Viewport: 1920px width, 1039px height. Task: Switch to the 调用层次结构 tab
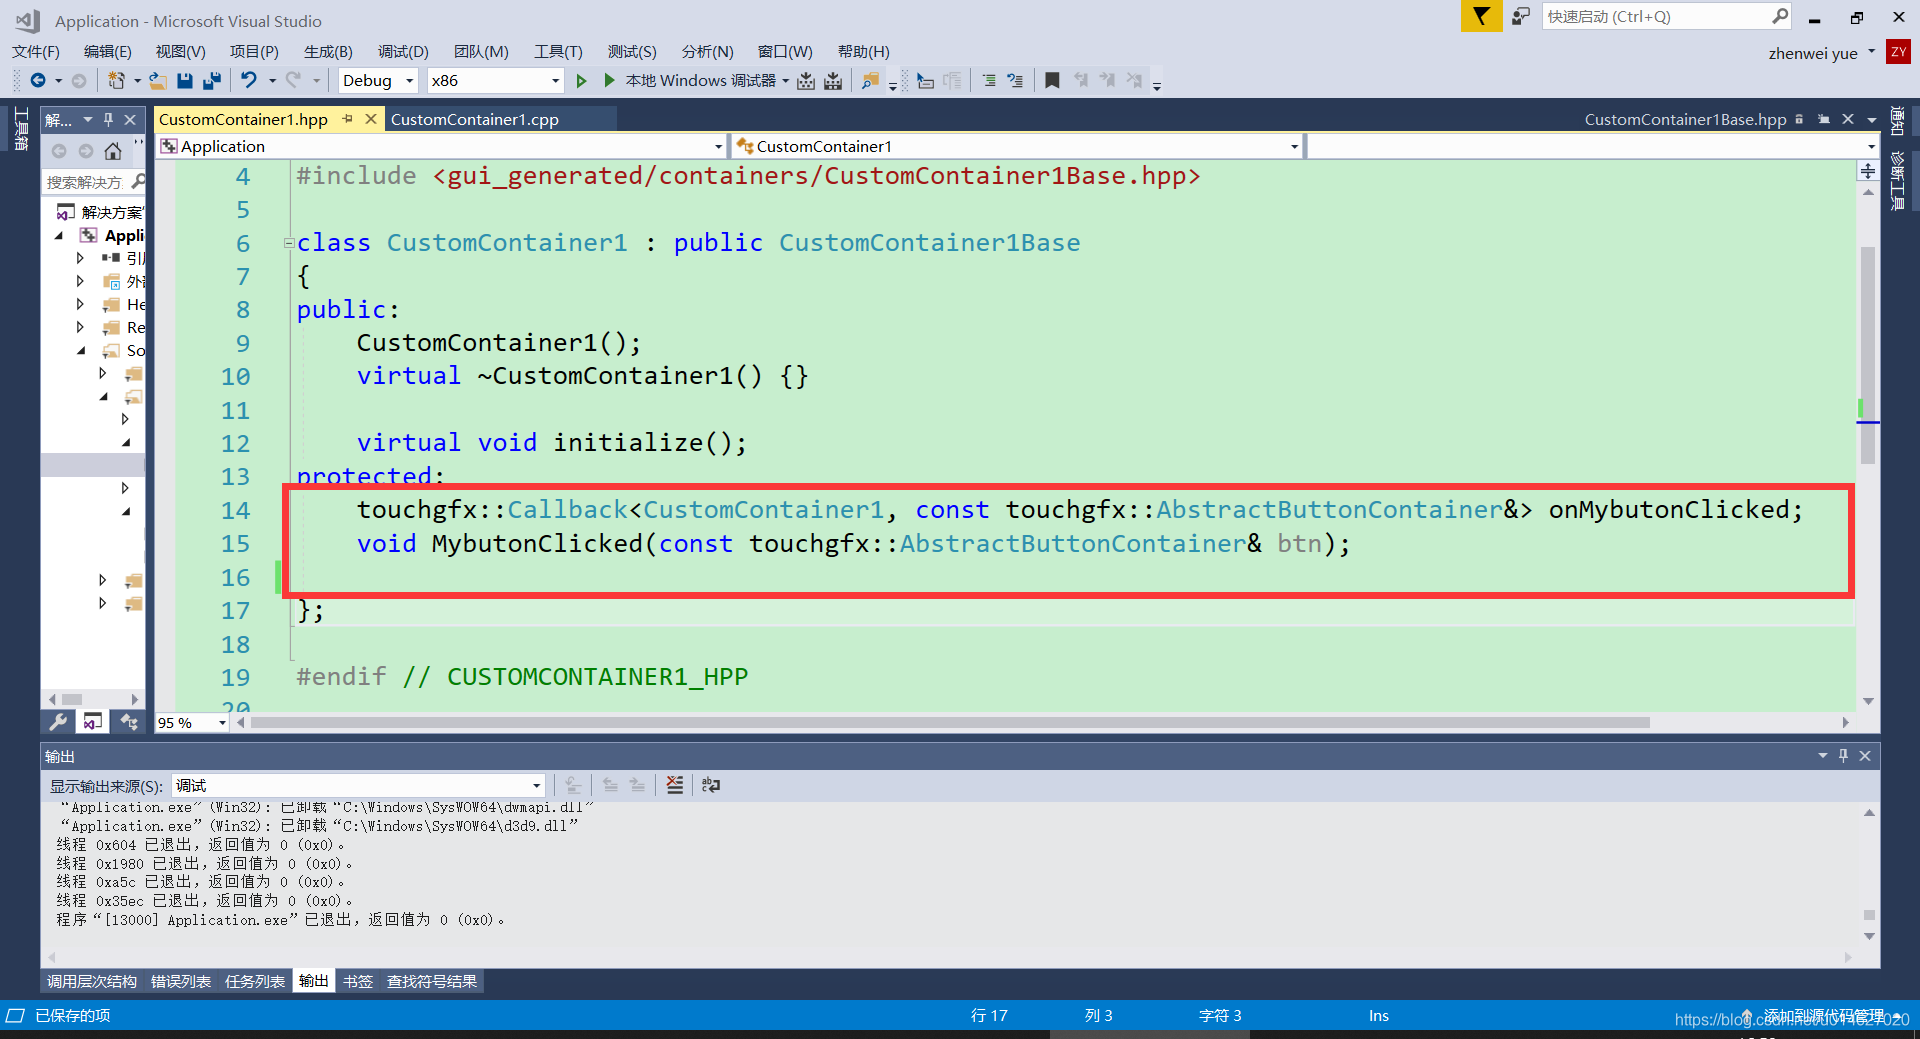click(92, 981)
